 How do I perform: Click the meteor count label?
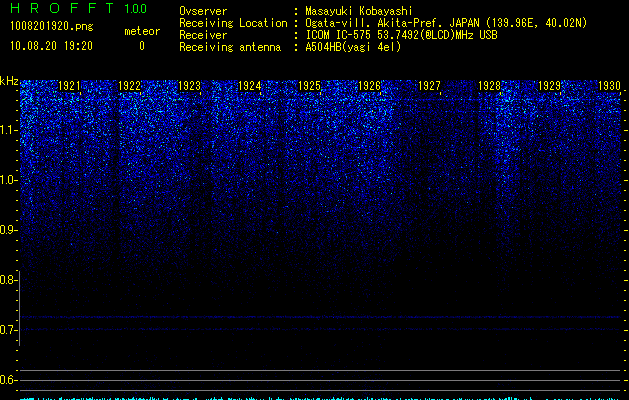142,31
